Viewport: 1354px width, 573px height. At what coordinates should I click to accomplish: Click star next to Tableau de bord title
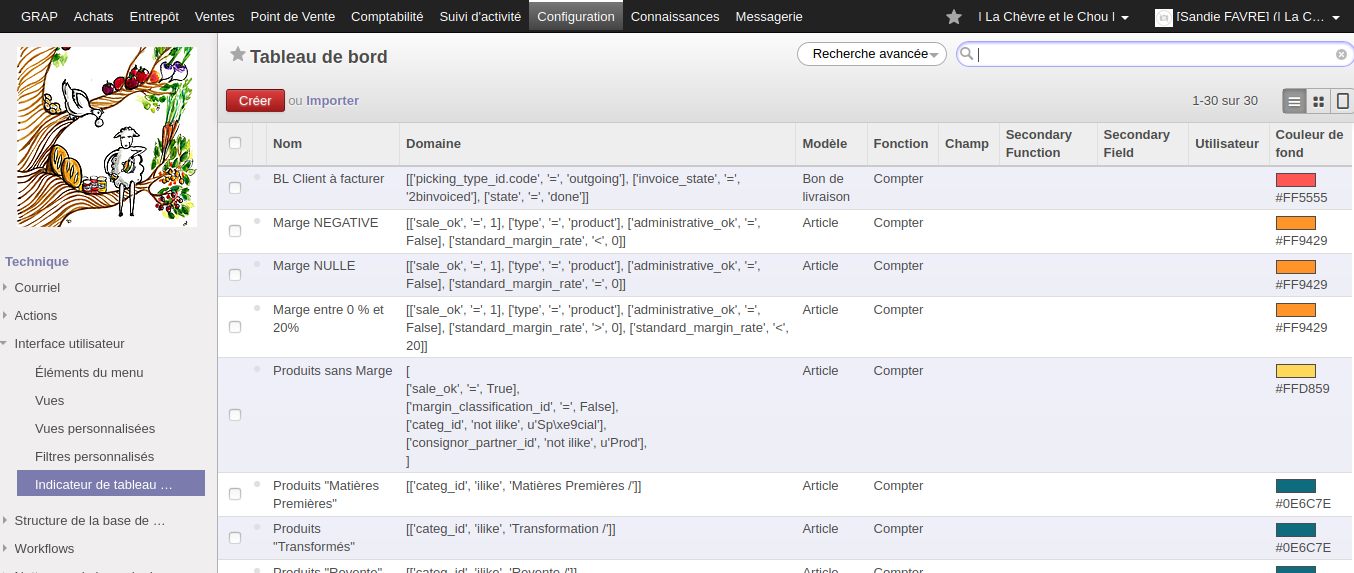(x=238, y=55)
